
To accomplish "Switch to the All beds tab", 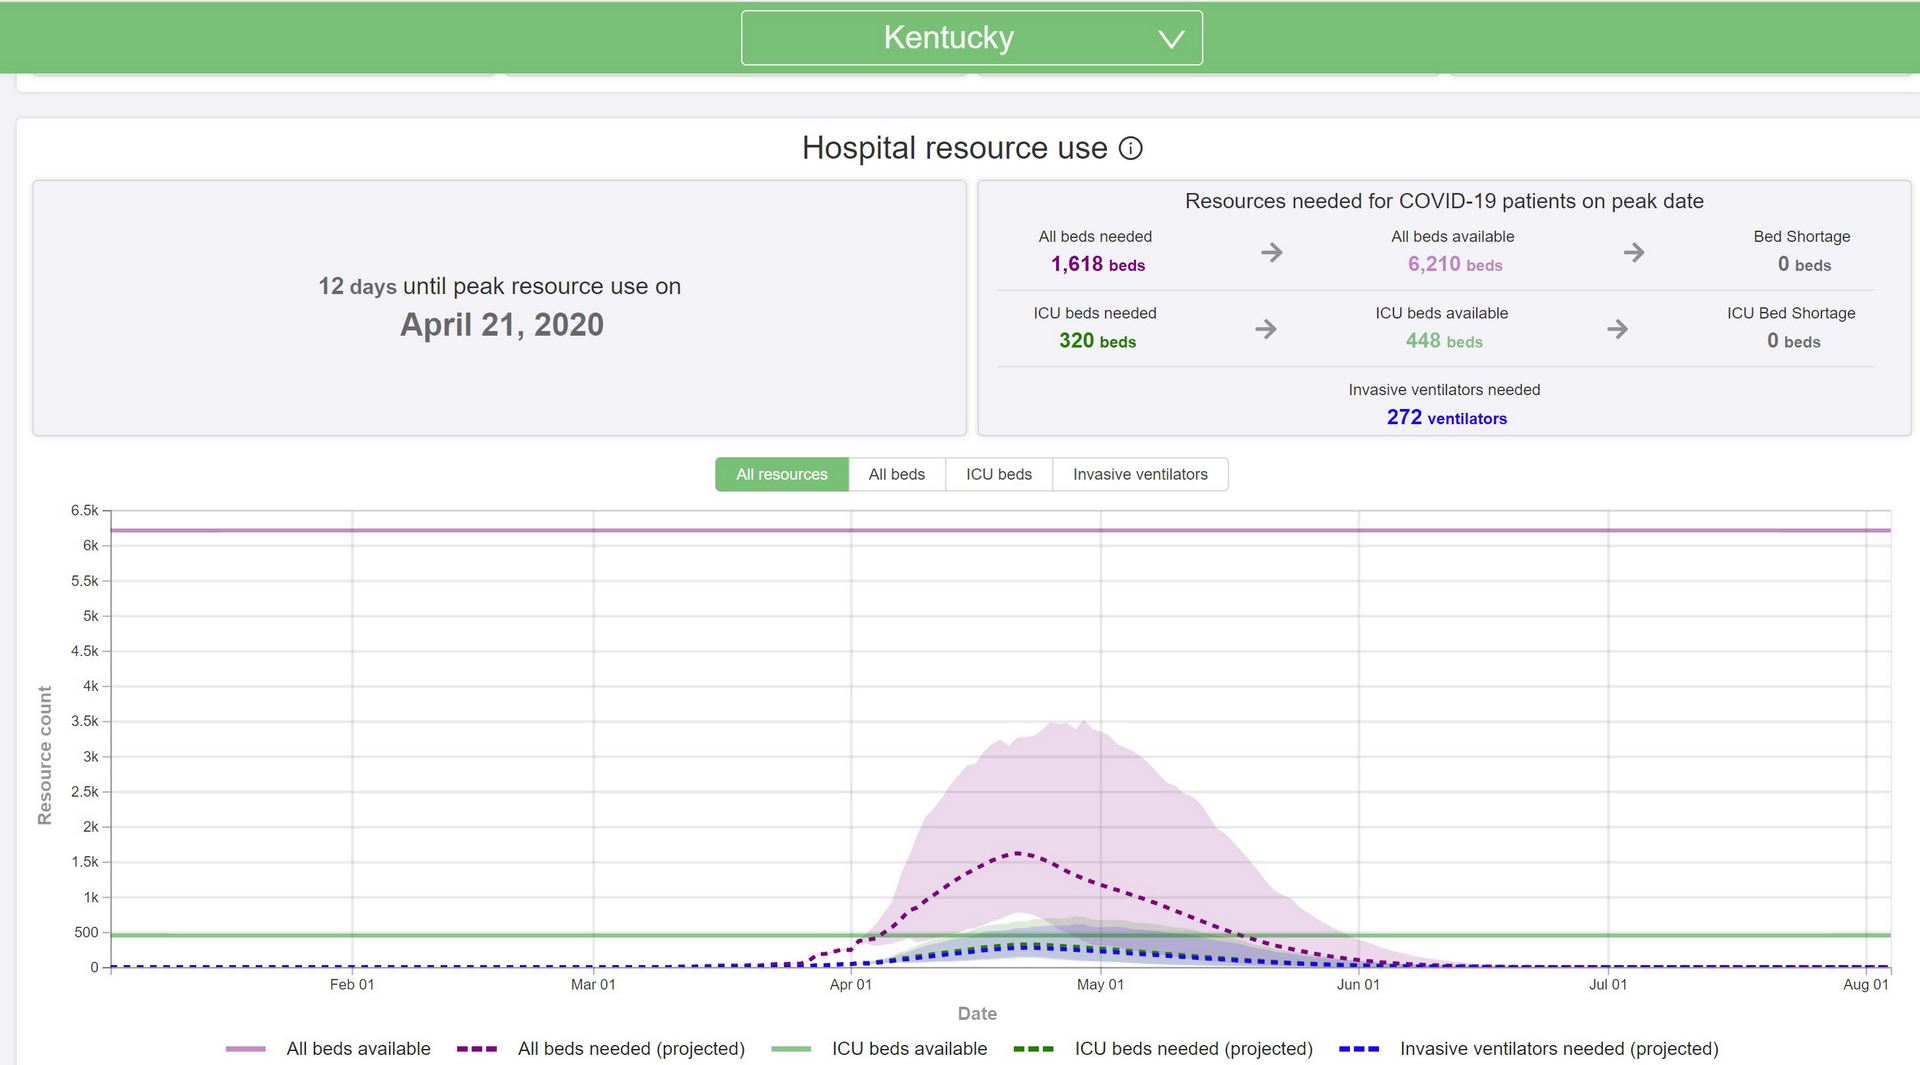I will [x=896, y=474].
